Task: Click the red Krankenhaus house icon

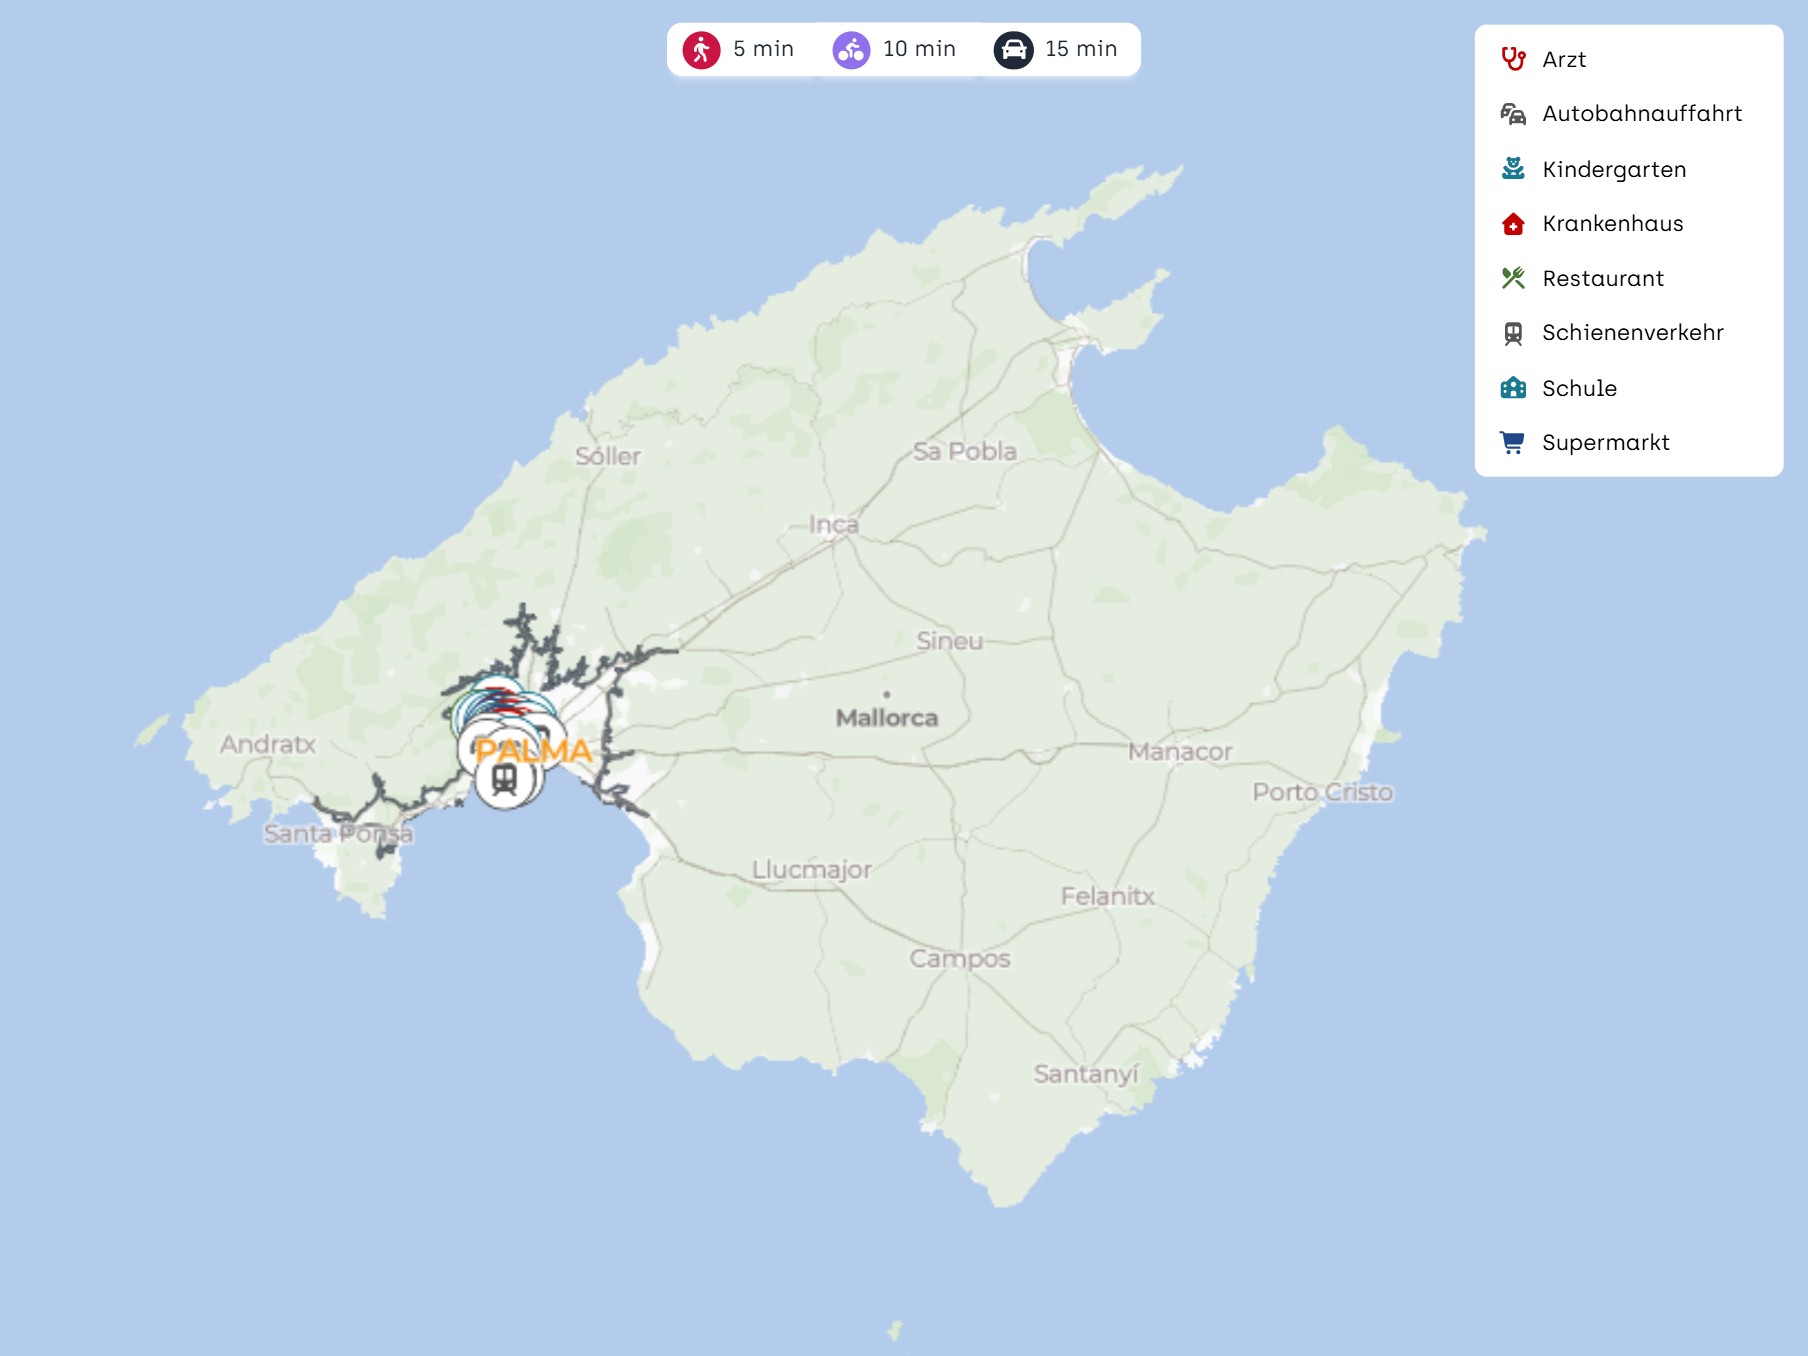Action: pyautogui.click(x=1513, y=224)
